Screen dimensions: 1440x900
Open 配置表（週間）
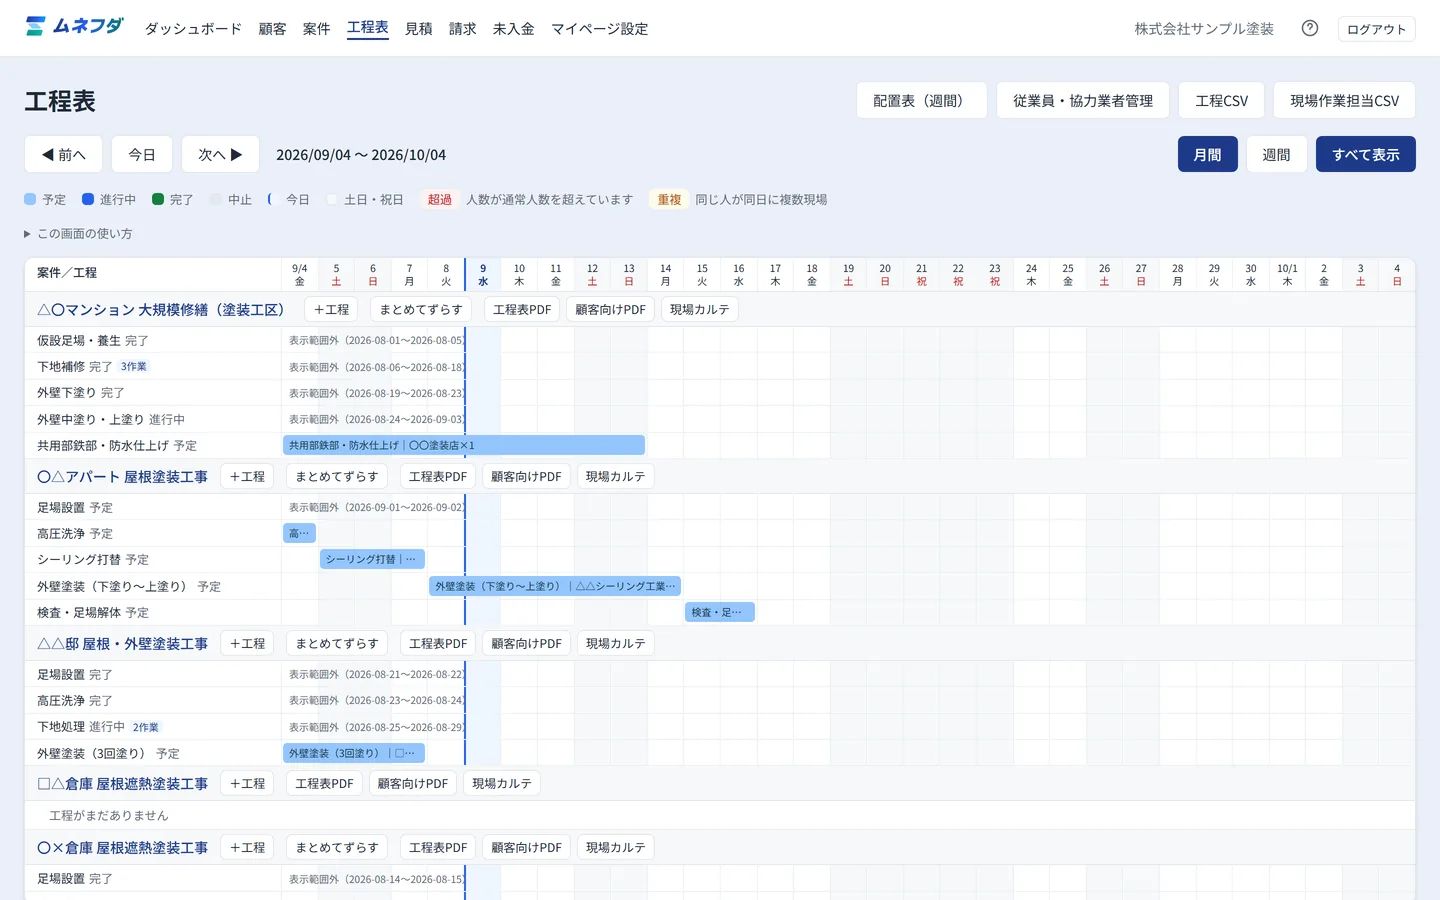pyautogui.click(x=921, y=100)
